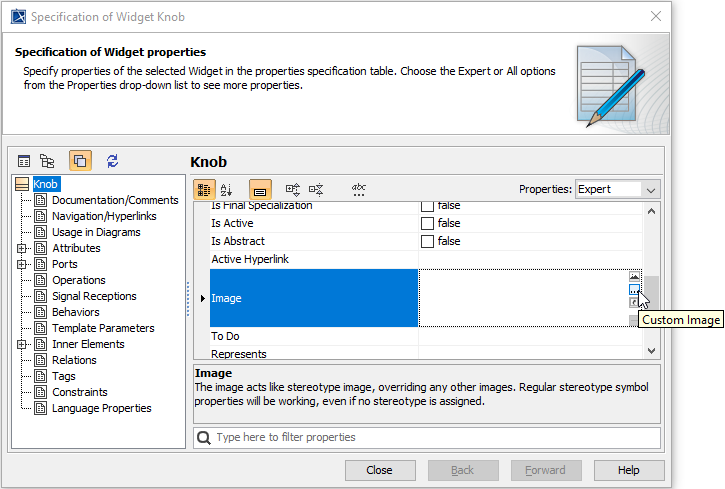Click the Is Abstract property label
This screenshot has height=489, width=725.
[238, 241]
